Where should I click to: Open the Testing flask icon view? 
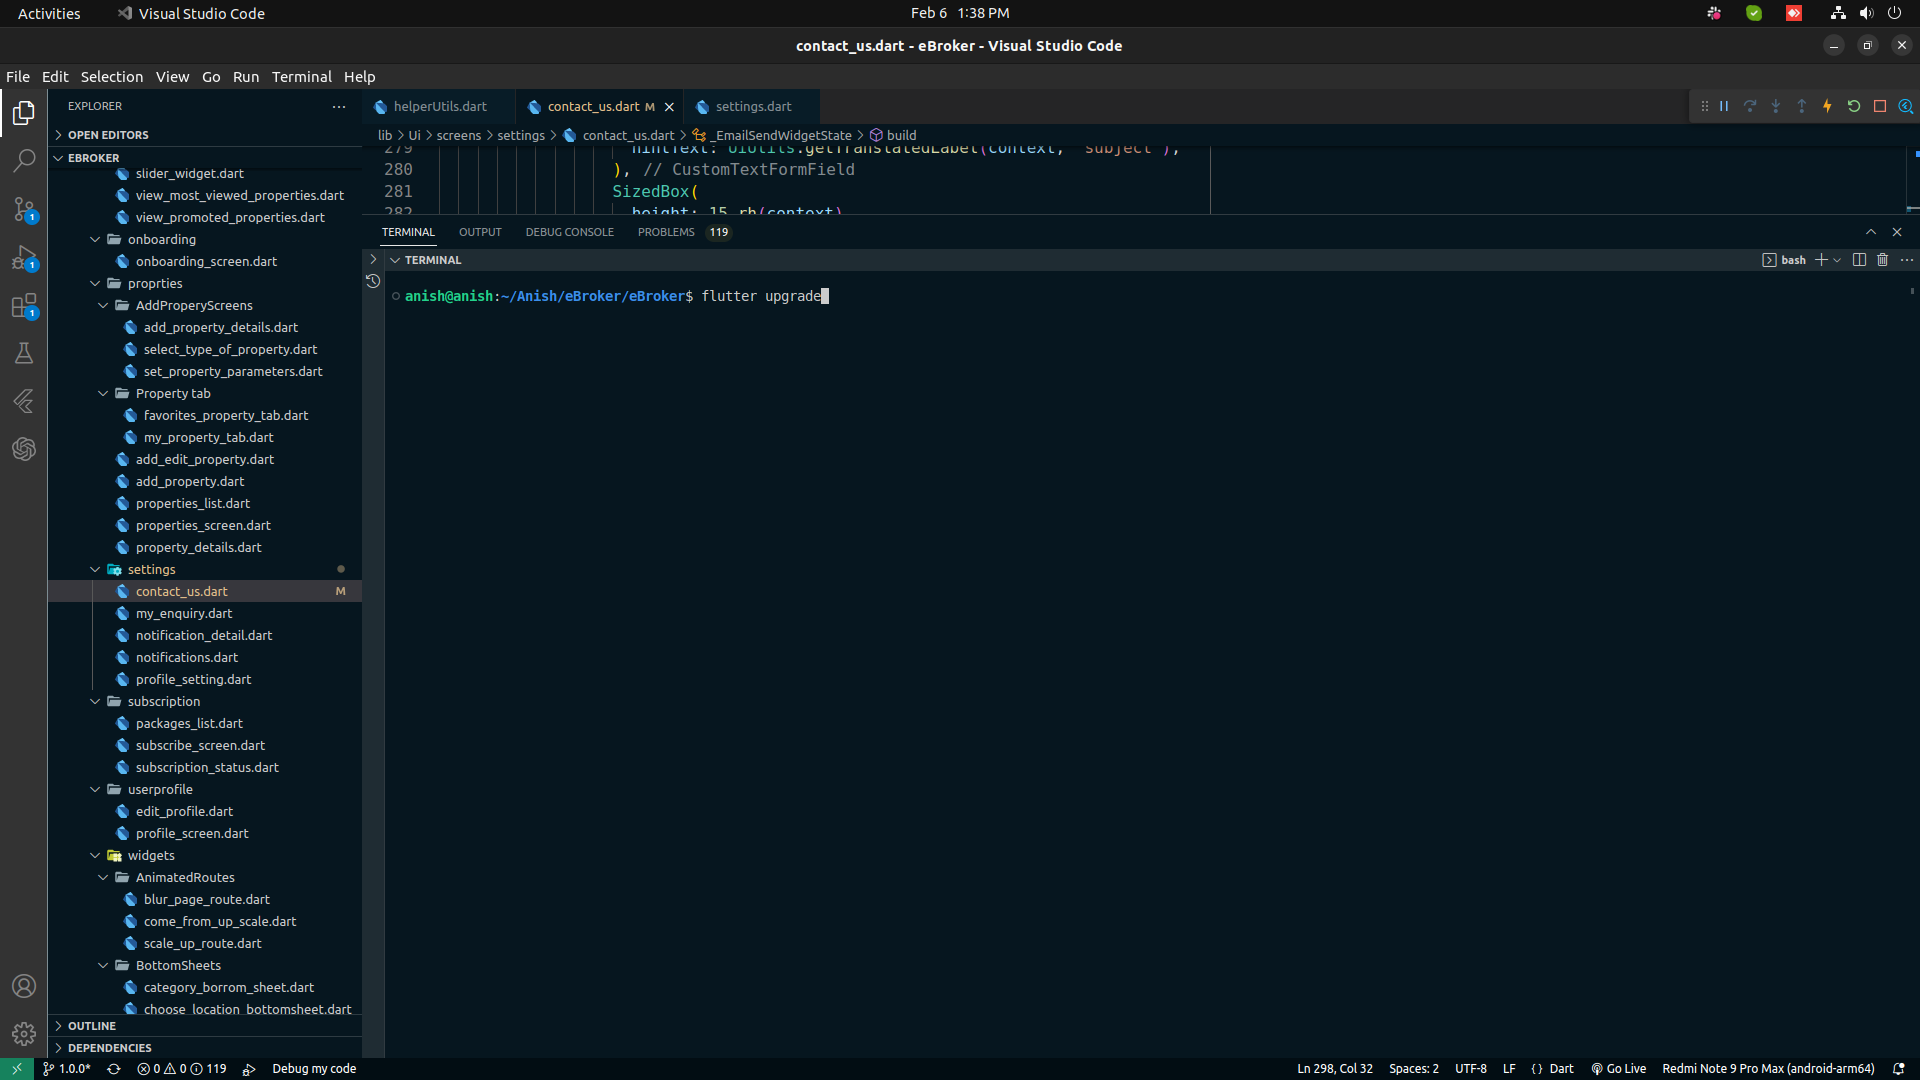[x=24, y=353]
